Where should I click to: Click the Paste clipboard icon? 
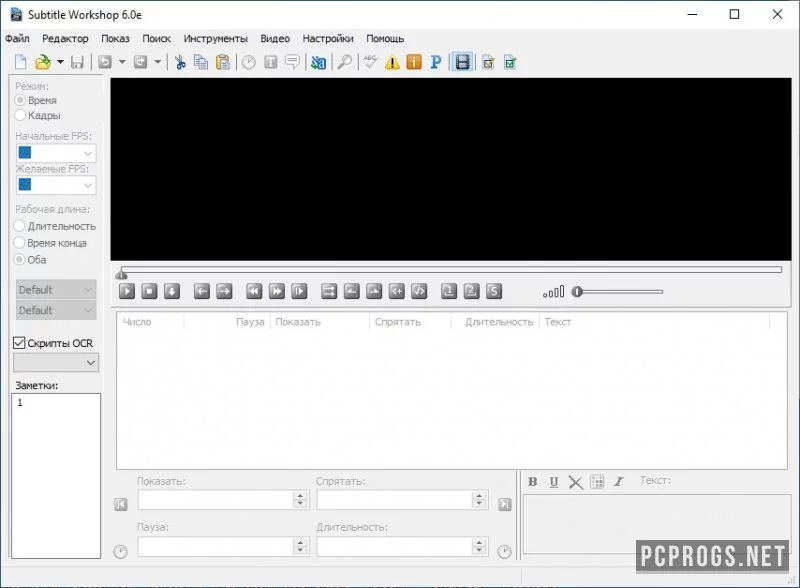click(x=223, y=62)
